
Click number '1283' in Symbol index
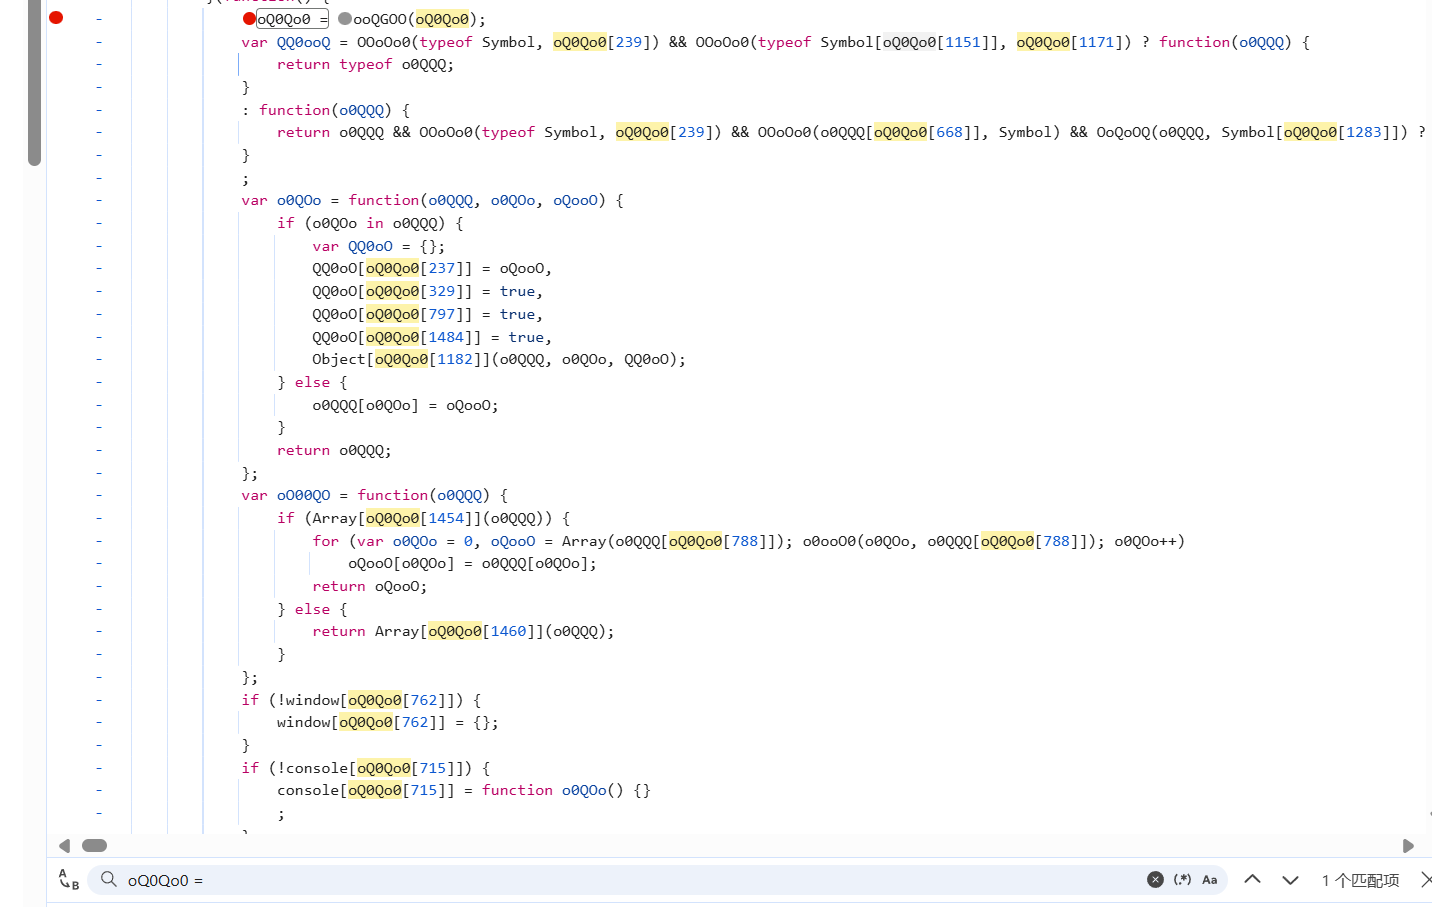1363,132
